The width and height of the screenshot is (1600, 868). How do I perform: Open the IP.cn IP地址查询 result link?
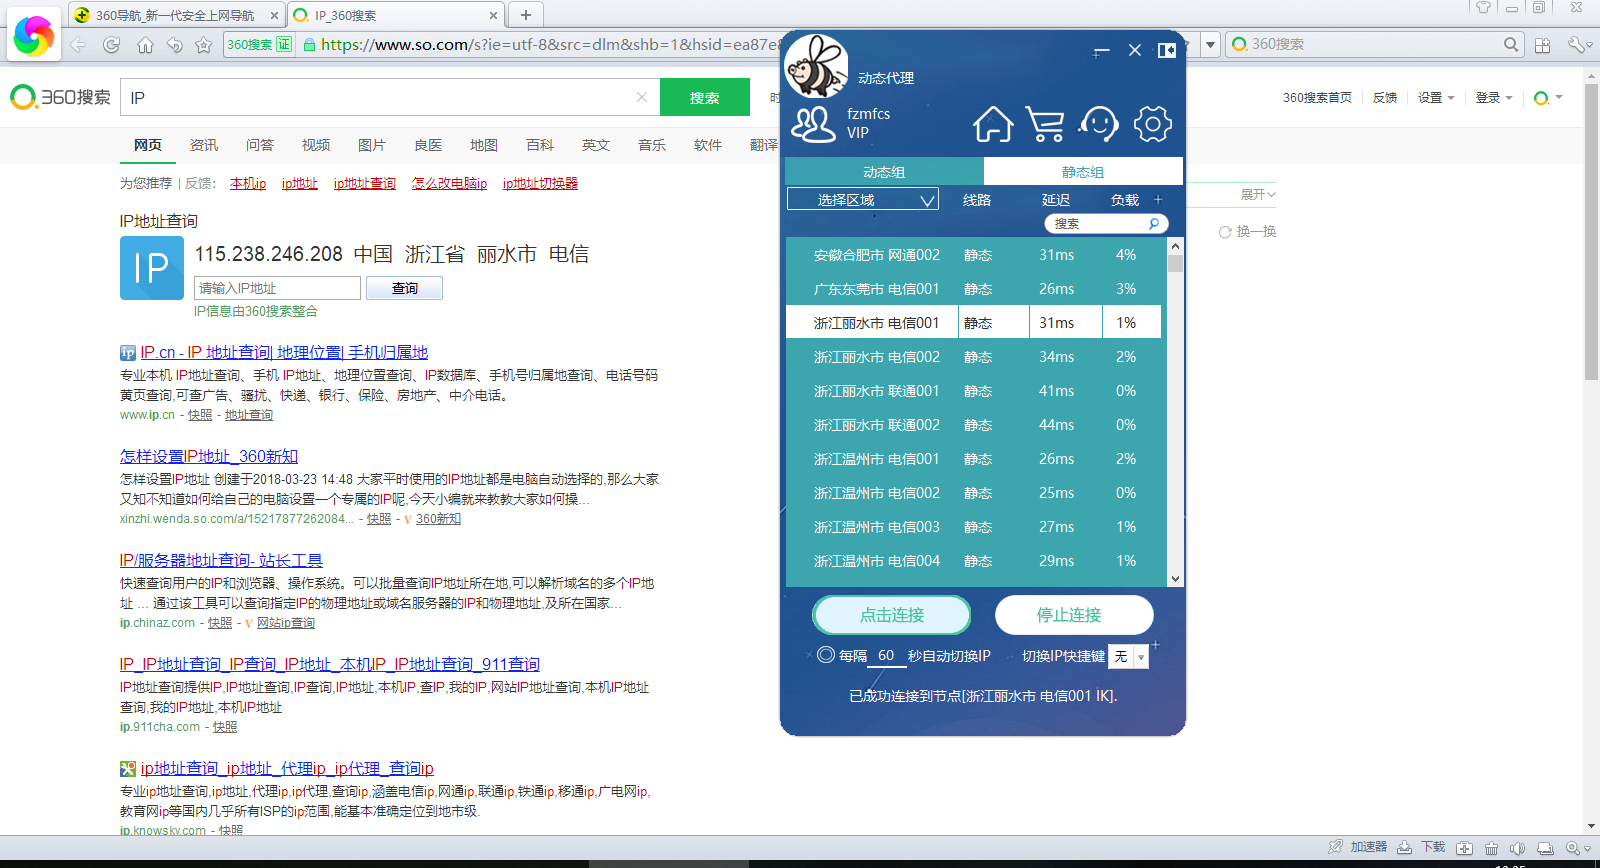[284, 352]
